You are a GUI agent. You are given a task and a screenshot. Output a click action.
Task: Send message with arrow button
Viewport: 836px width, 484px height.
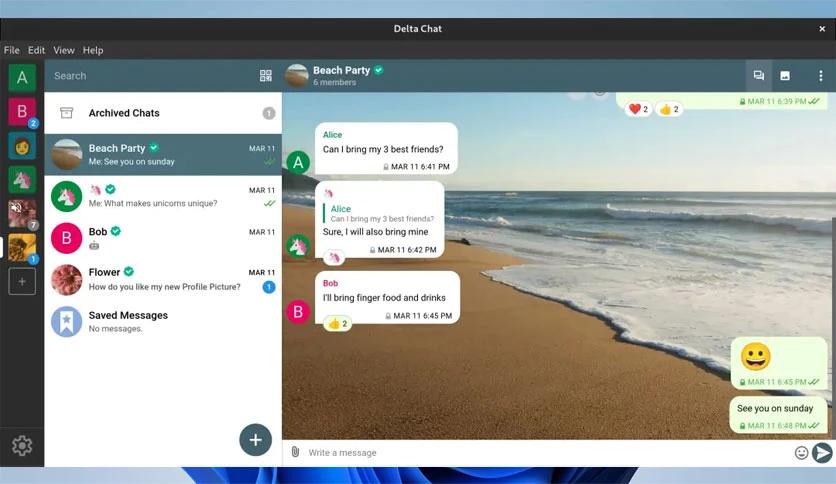823,453
